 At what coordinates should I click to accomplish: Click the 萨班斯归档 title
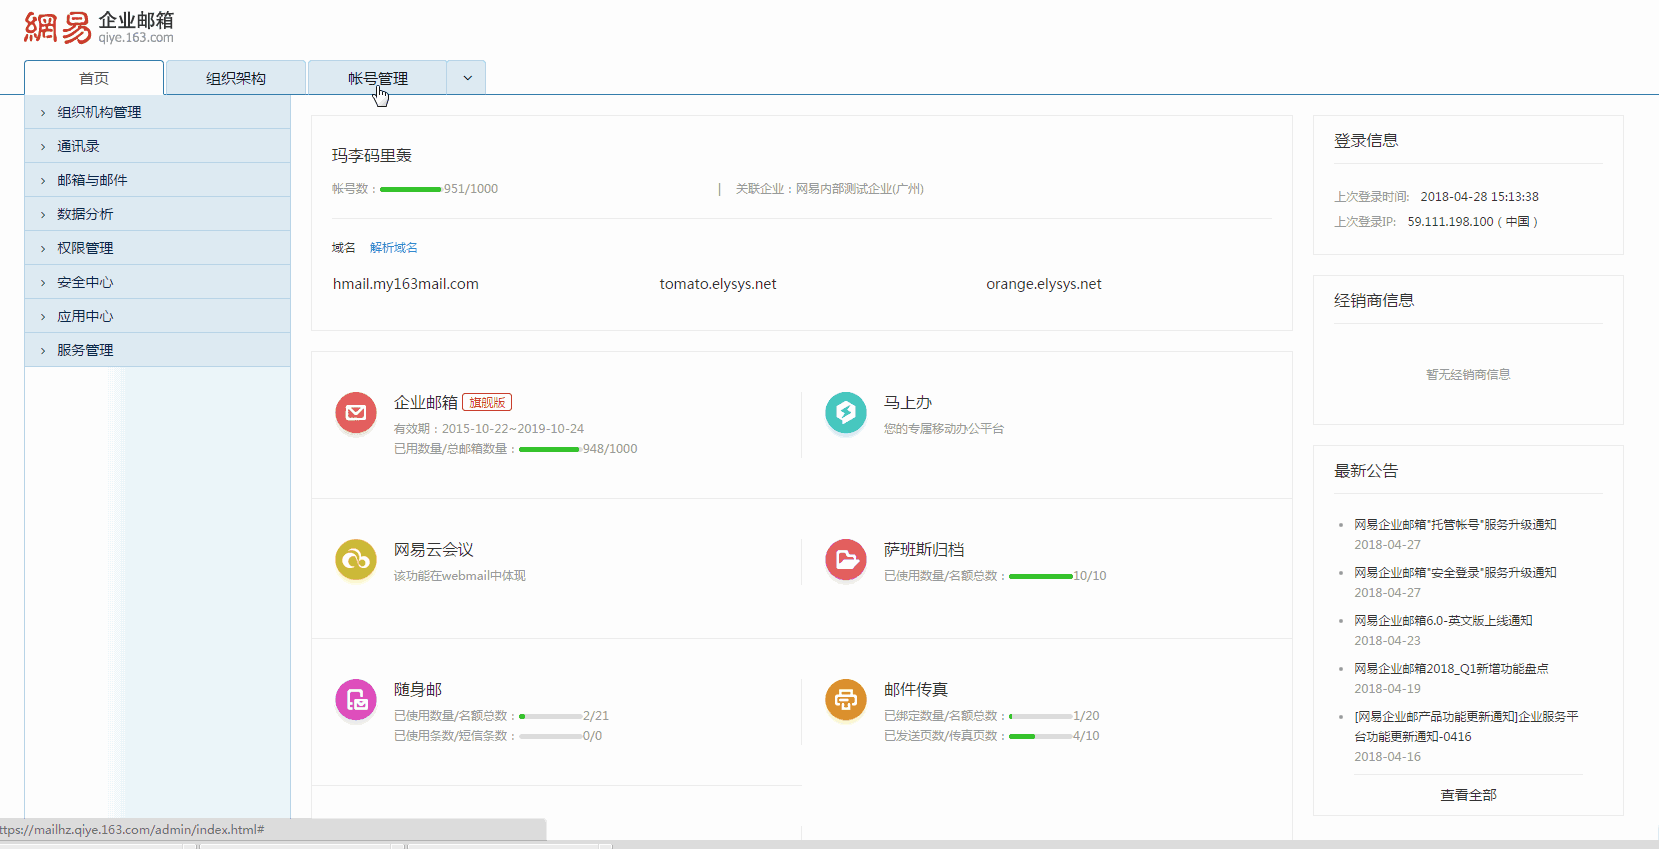(x=924, y=550)
